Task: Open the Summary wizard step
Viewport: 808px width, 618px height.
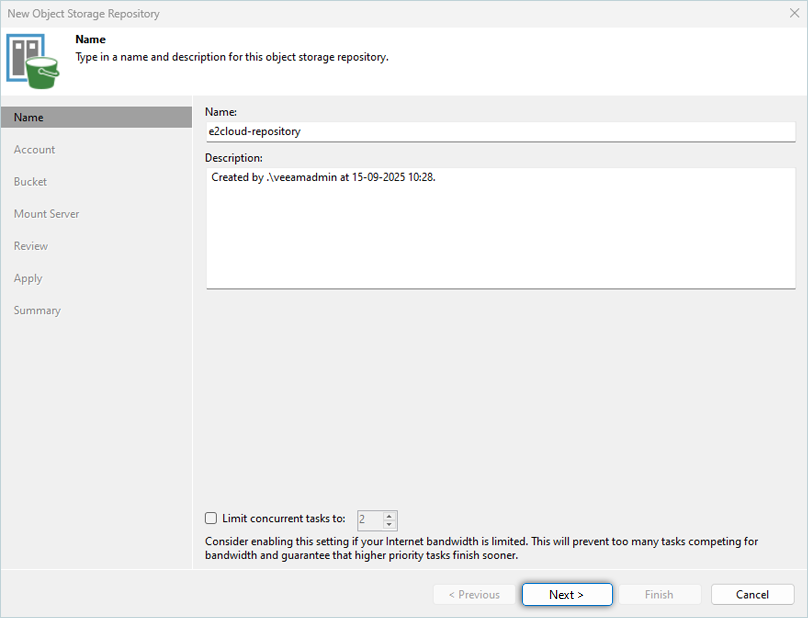Action: 37,310
